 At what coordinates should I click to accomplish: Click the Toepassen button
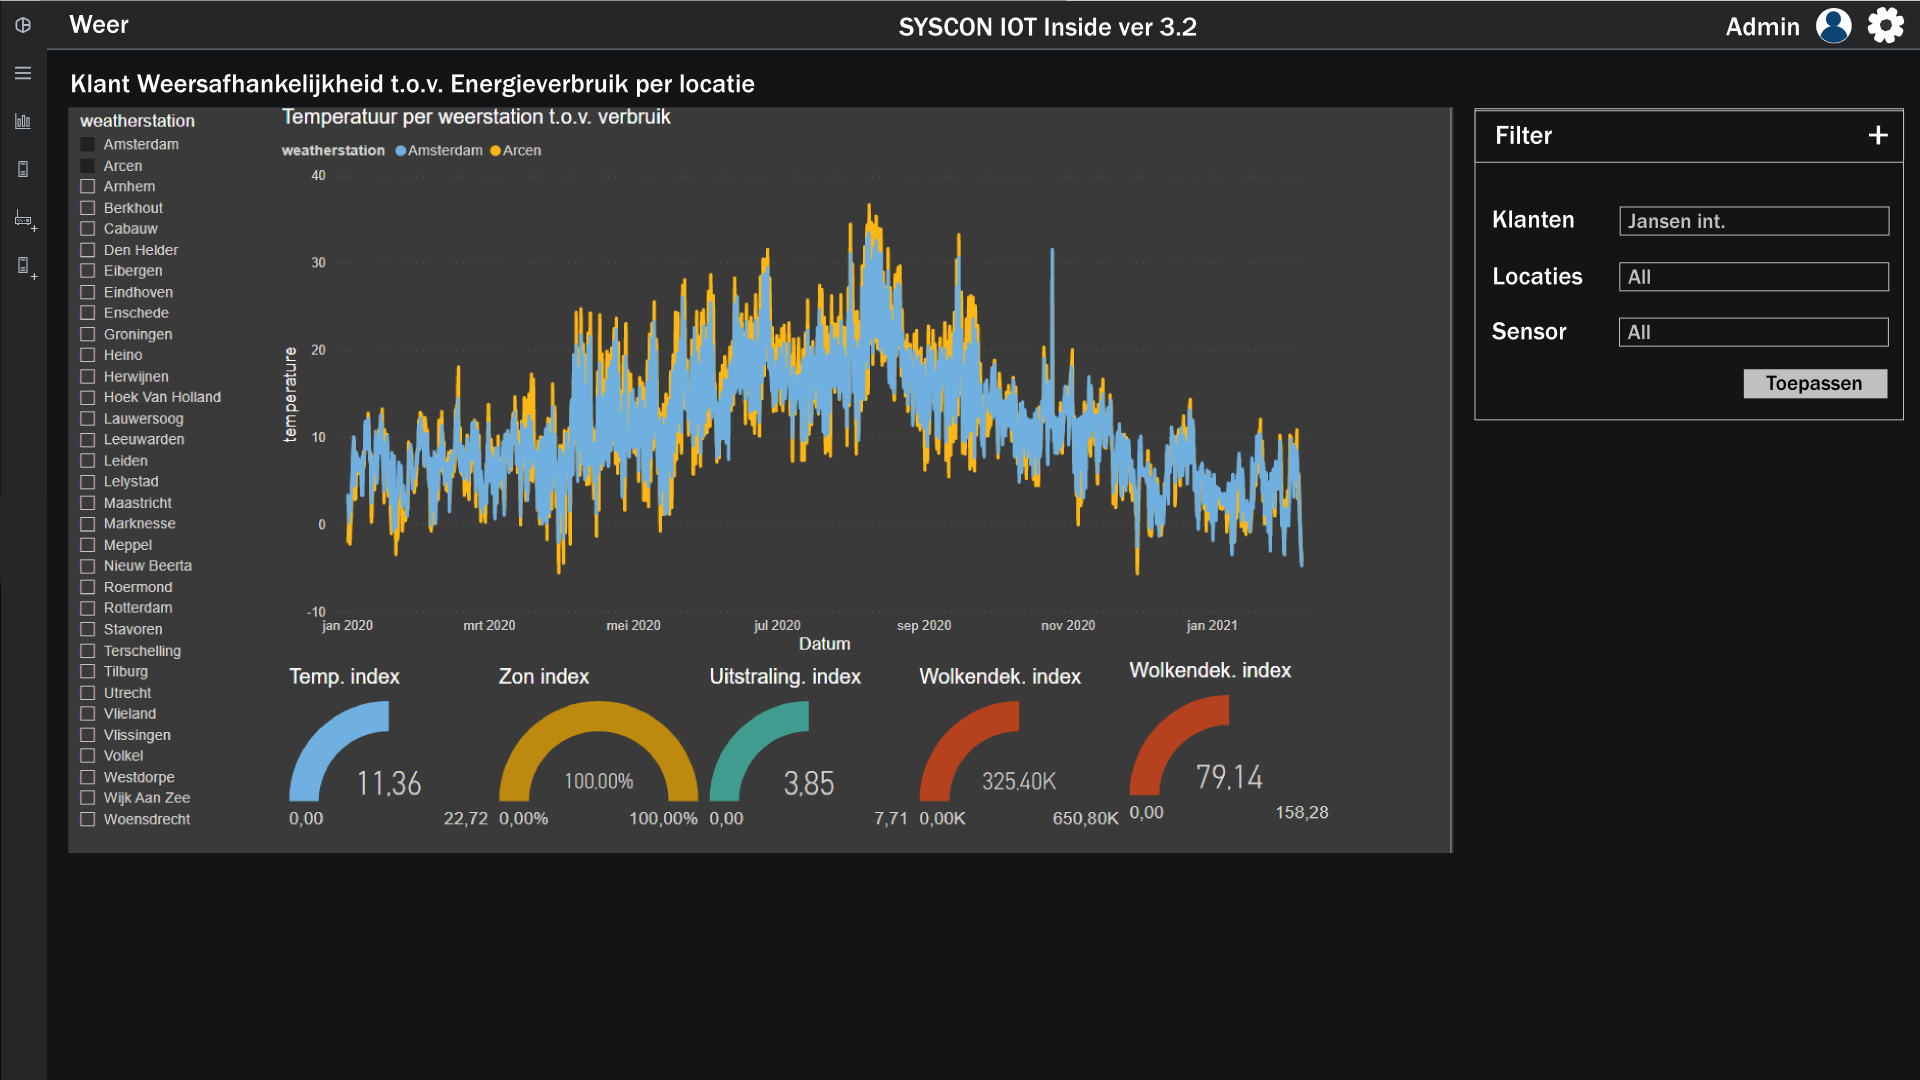pyautogui.click(x=1814, y=384)
